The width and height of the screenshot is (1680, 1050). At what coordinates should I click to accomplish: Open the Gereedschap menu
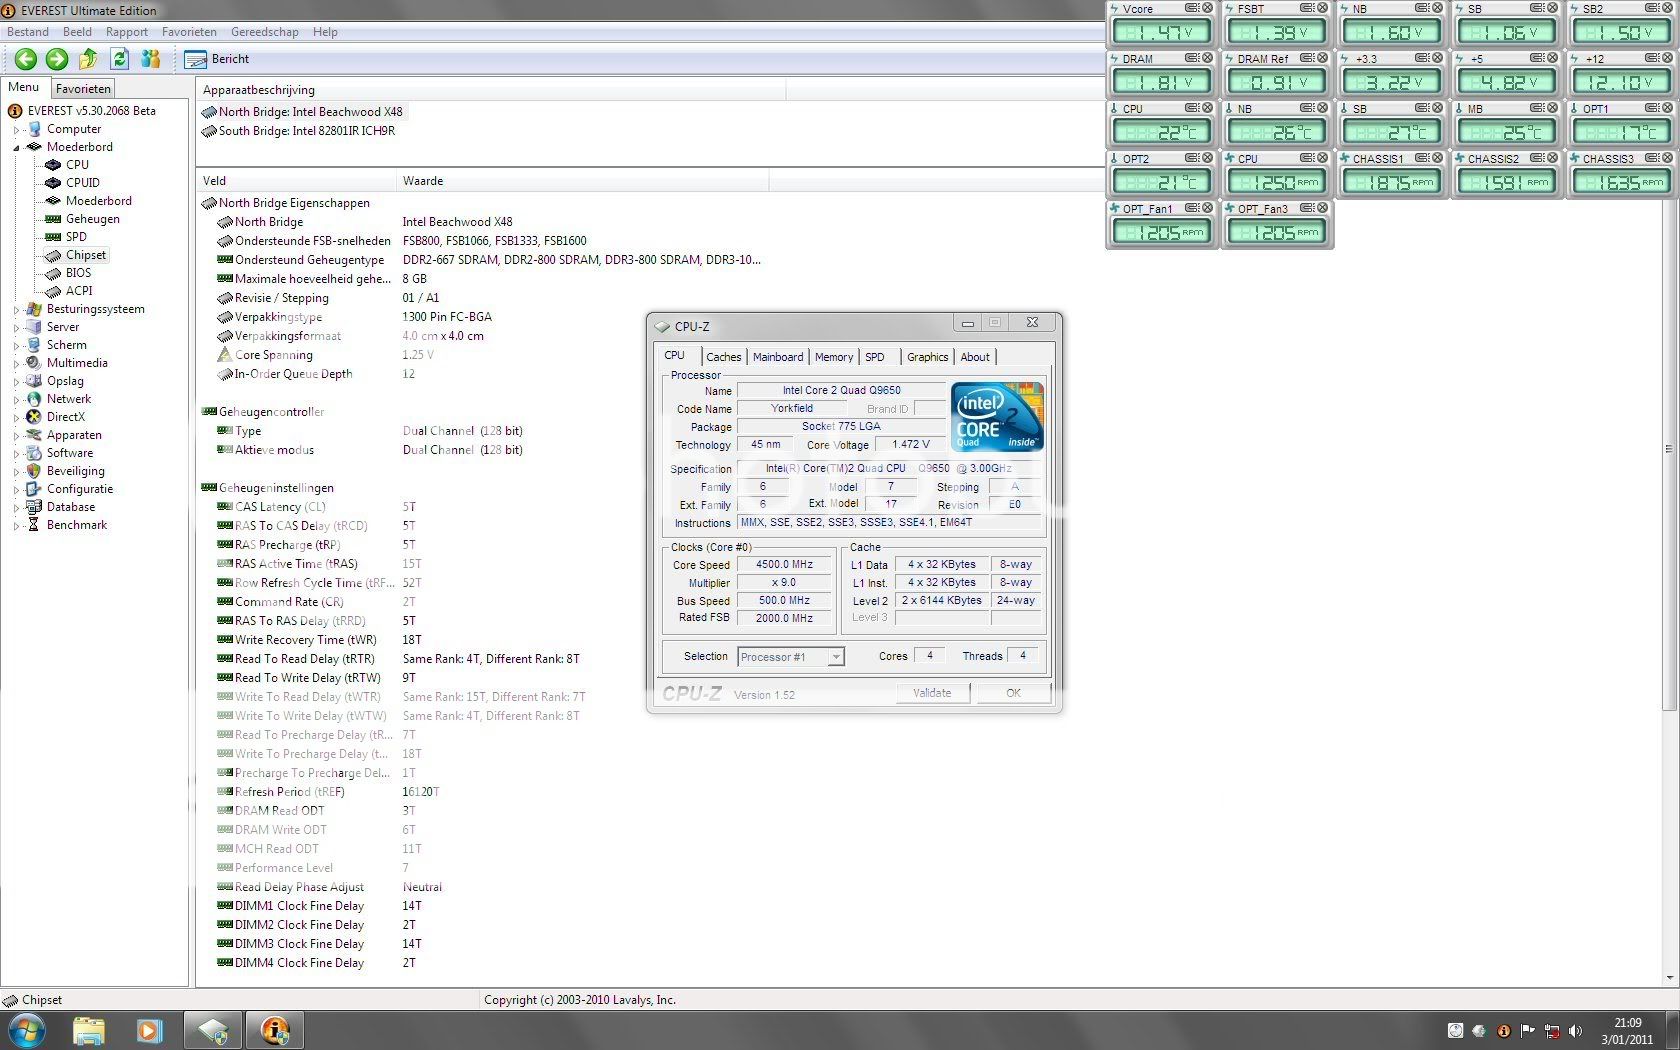coord(265,32)
